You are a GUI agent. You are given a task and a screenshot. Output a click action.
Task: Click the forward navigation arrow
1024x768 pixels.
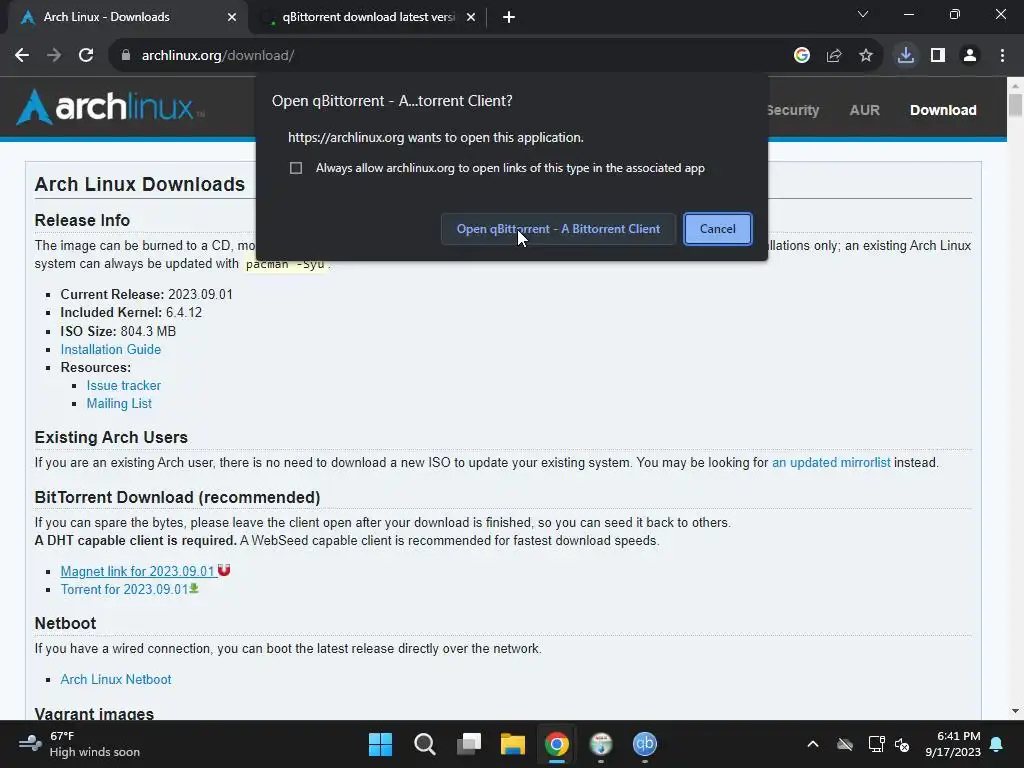click(x=54, y=56)
